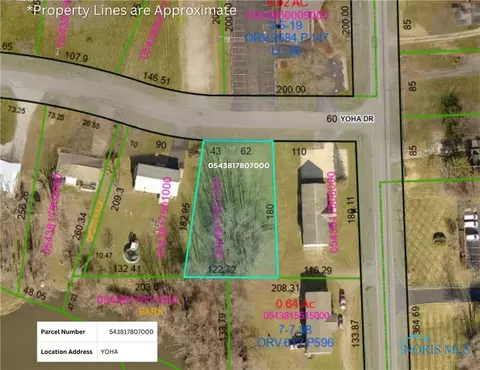Click the '208.31' dimension label
Screen dimensions: 480x370
pos(285,288)
